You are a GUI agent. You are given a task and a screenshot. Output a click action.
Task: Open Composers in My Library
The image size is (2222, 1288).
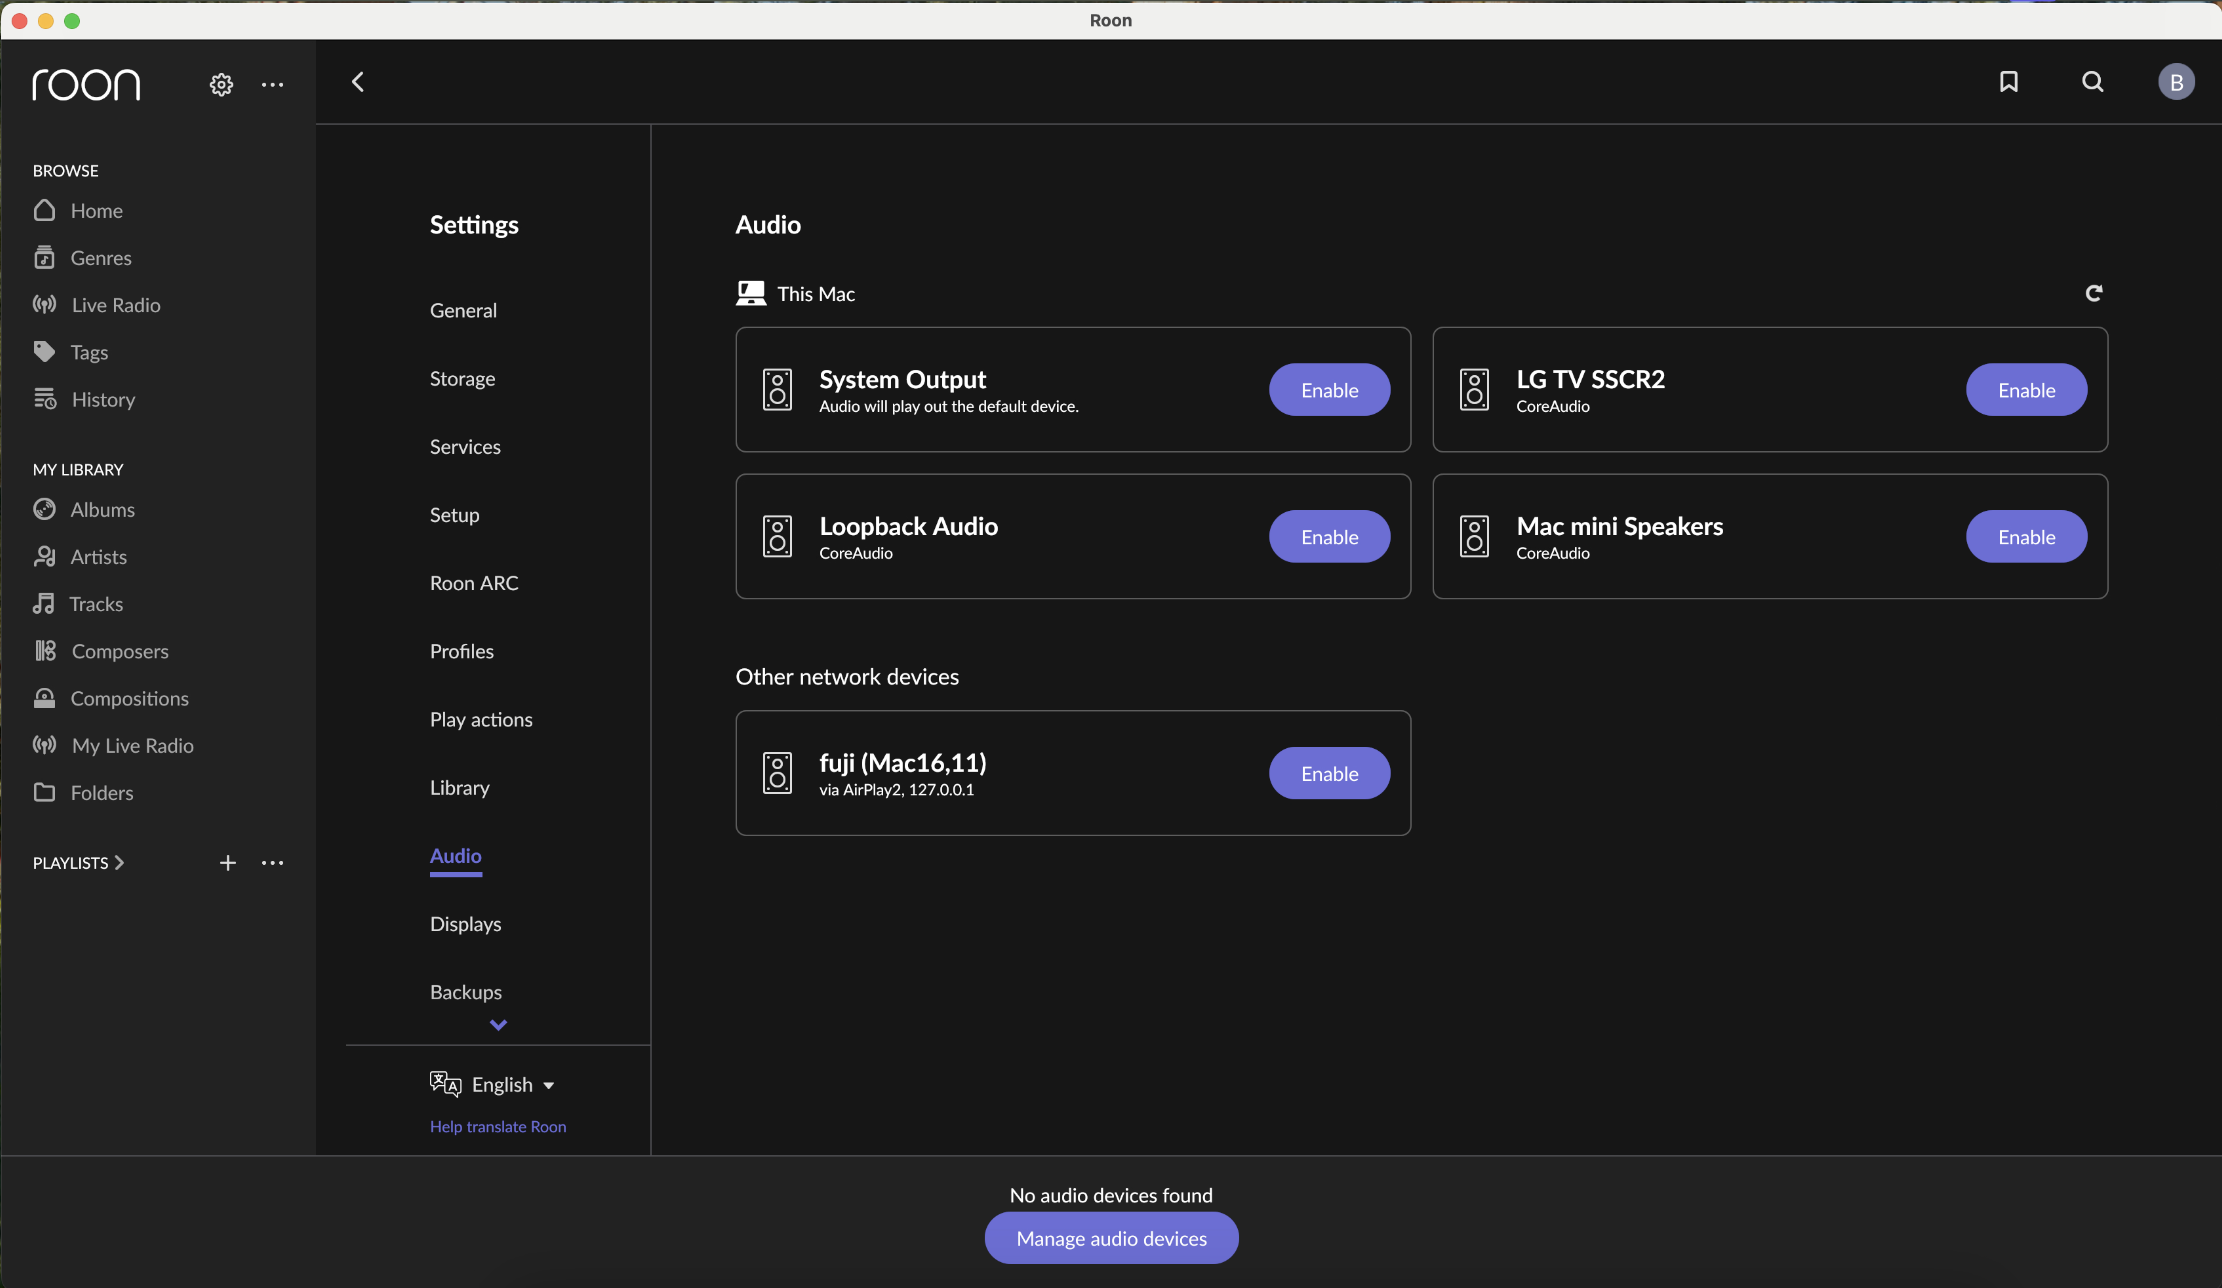tap(101, 651)
